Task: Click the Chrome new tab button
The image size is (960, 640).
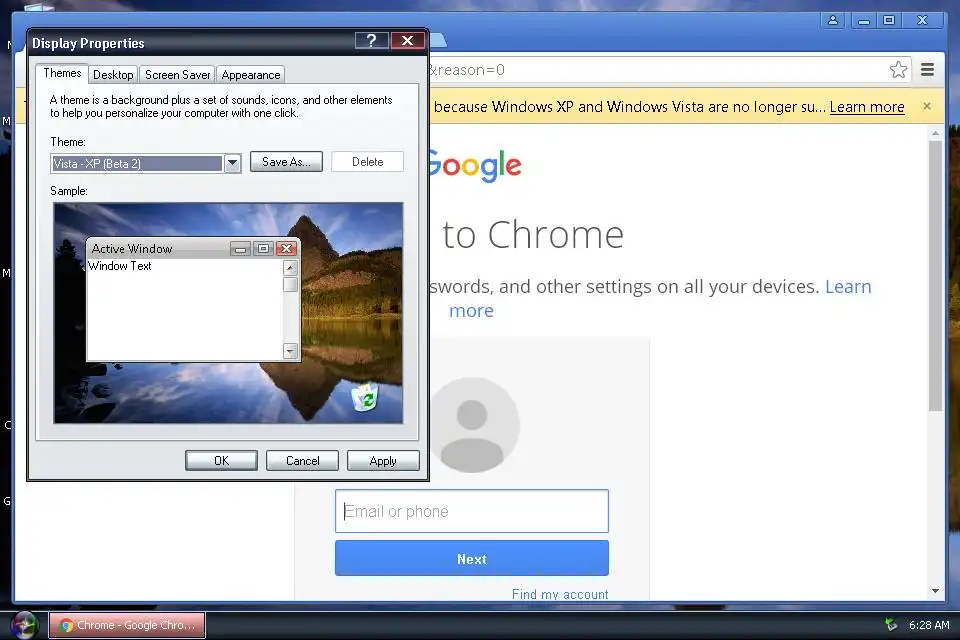Action: [438, 40]
